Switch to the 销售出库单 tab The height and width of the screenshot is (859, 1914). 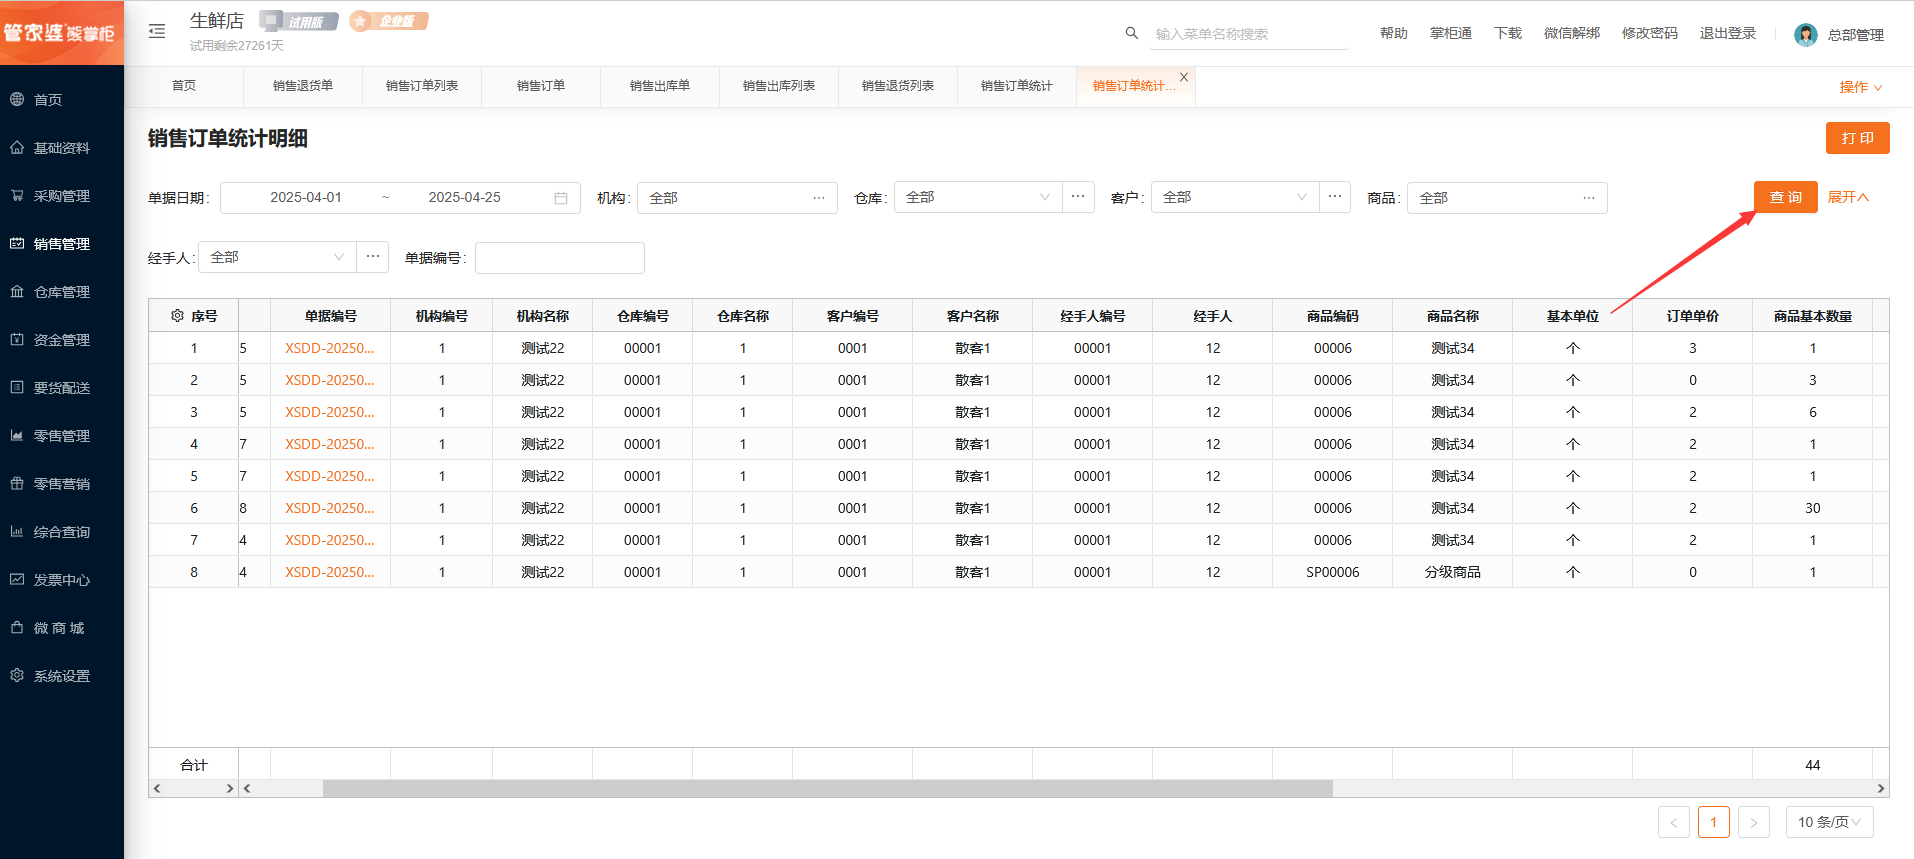tap(660, 86)
